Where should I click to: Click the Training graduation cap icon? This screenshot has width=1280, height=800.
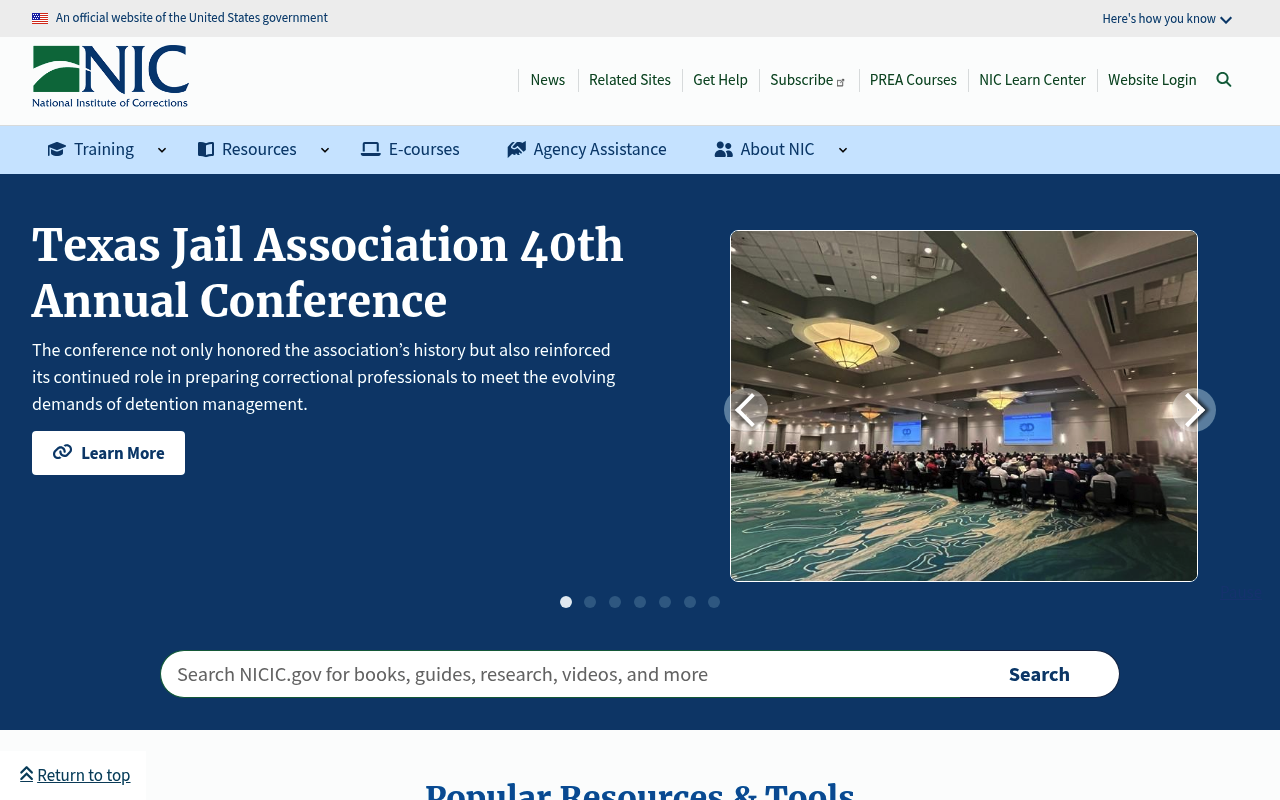click(x=57, y=149)
